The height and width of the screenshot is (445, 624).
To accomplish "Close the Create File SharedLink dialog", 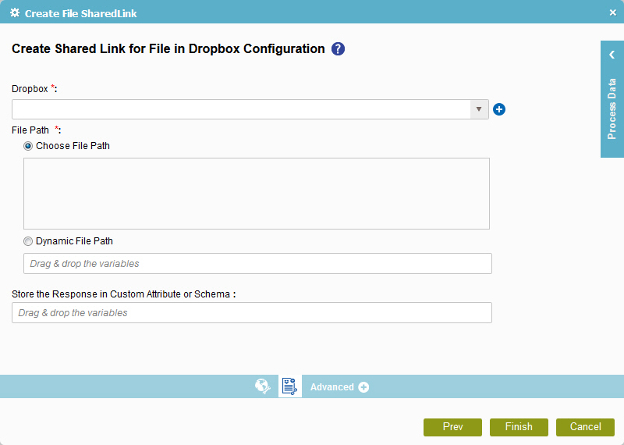I will click(x=613, y=13).
